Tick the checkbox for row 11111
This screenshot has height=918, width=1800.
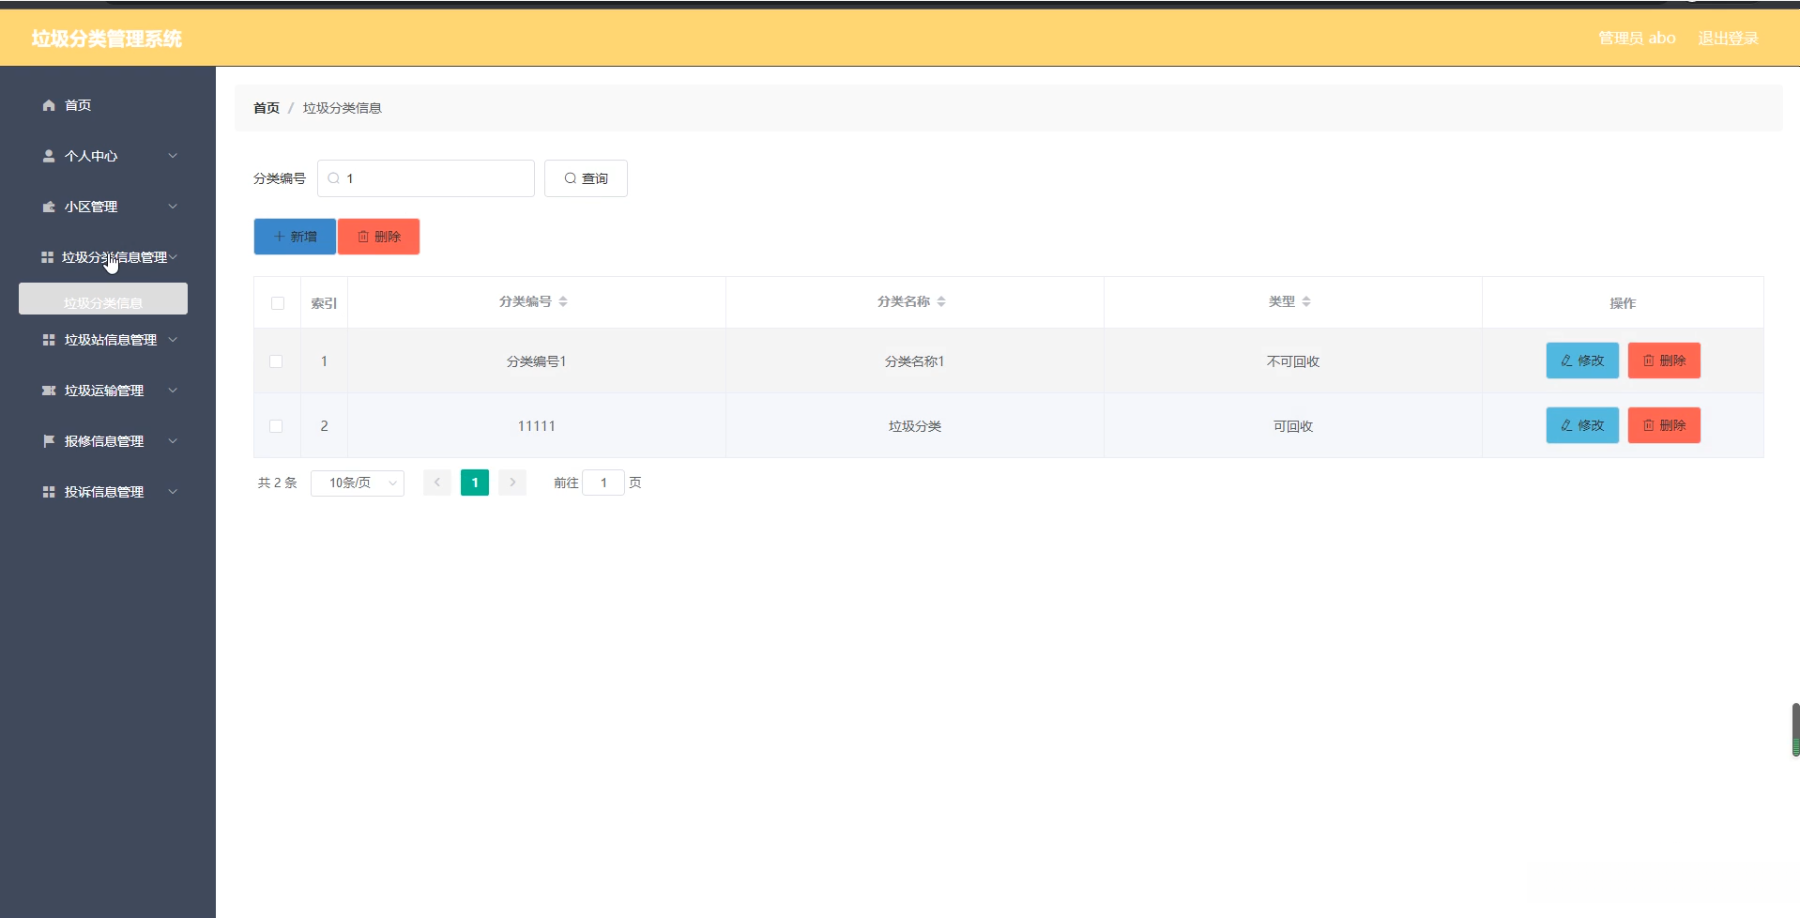pos(276,426)
